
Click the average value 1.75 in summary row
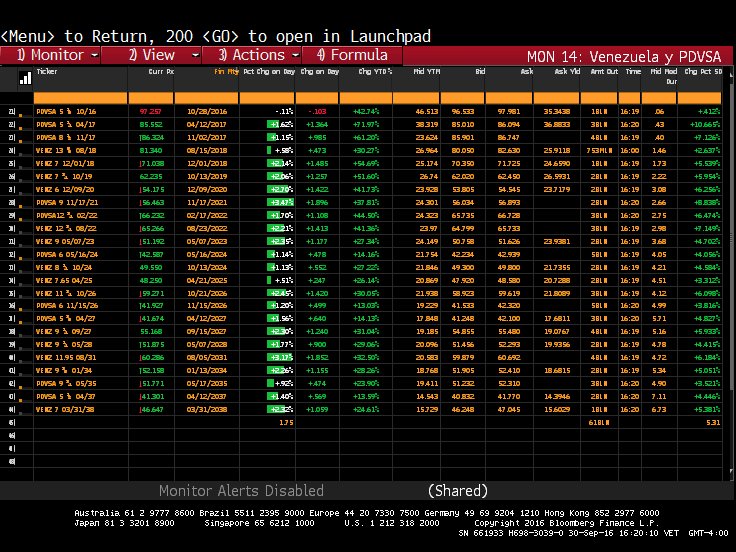click(x=286, y=422)
